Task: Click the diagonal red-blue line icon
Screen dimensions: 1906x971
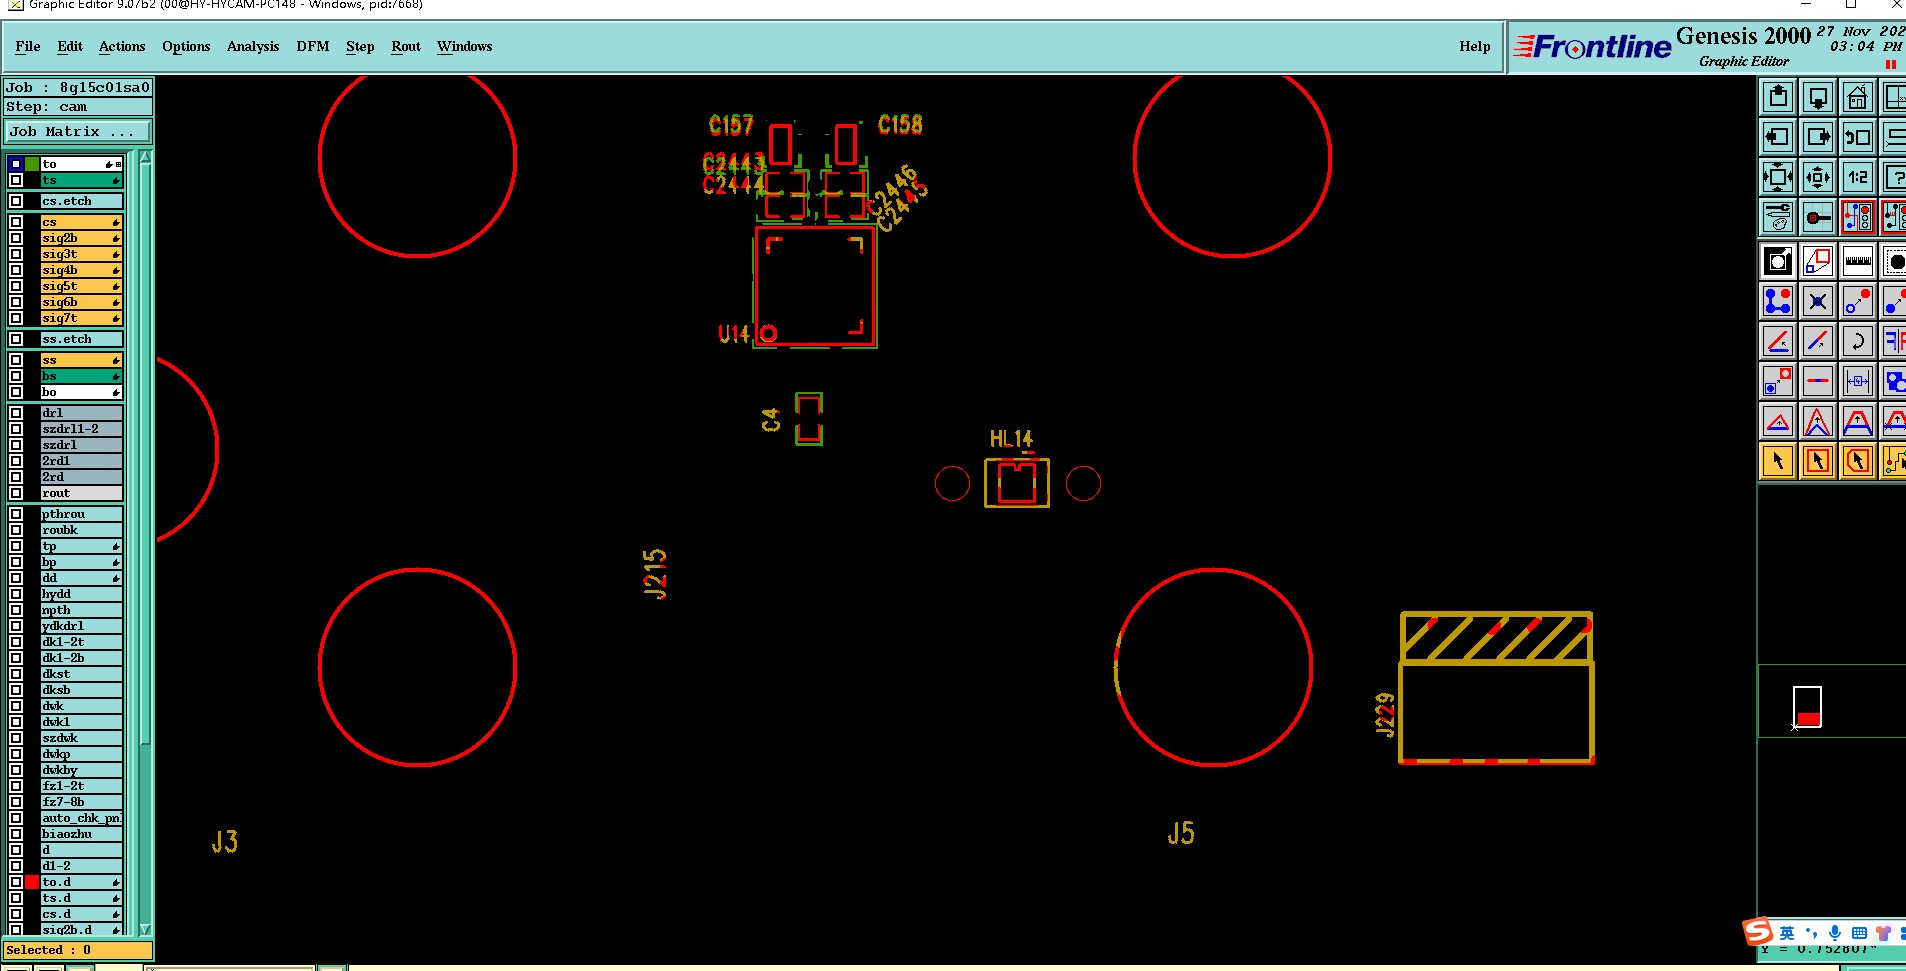Action: [x=1818, y=341]
